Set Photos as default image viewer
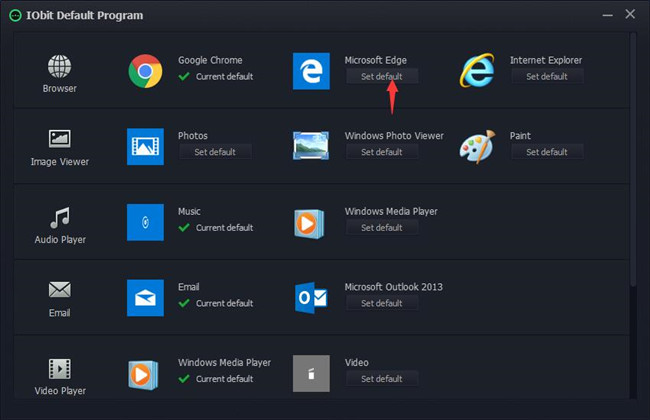 coord(215,152)
